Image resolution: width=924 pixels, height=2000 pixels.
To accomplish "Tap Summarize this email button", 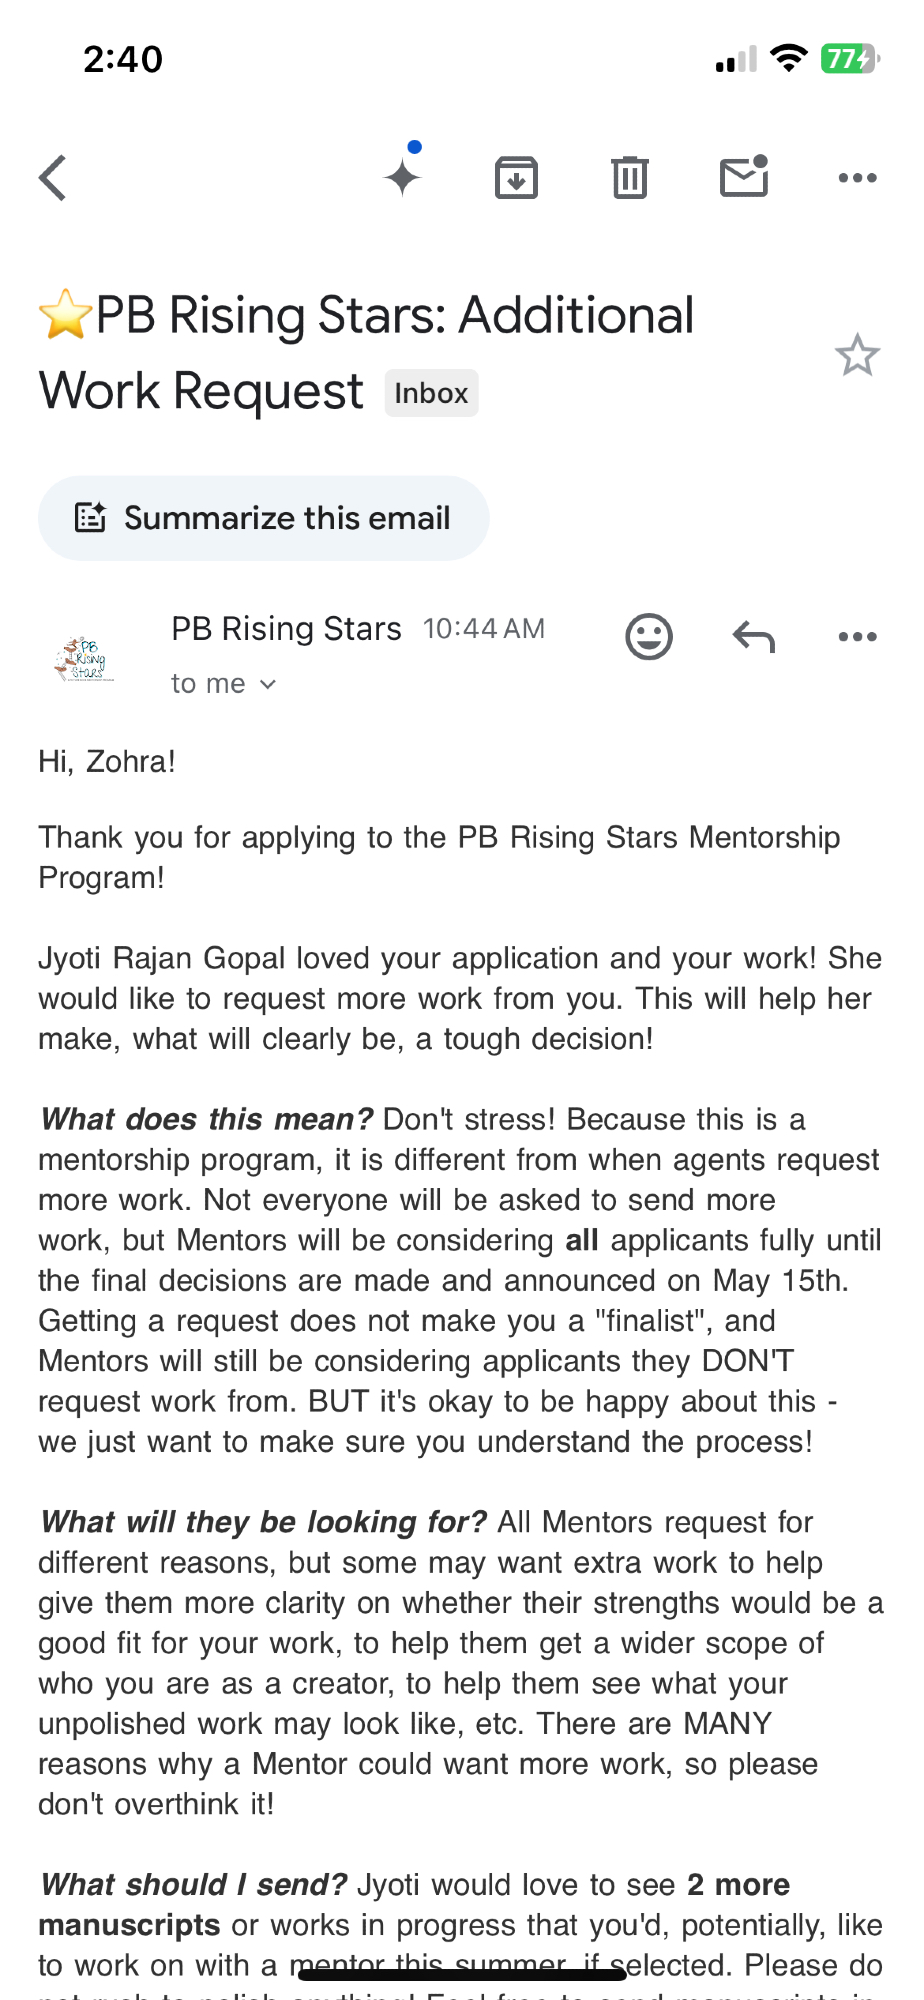I will click(x=264, y=518).
